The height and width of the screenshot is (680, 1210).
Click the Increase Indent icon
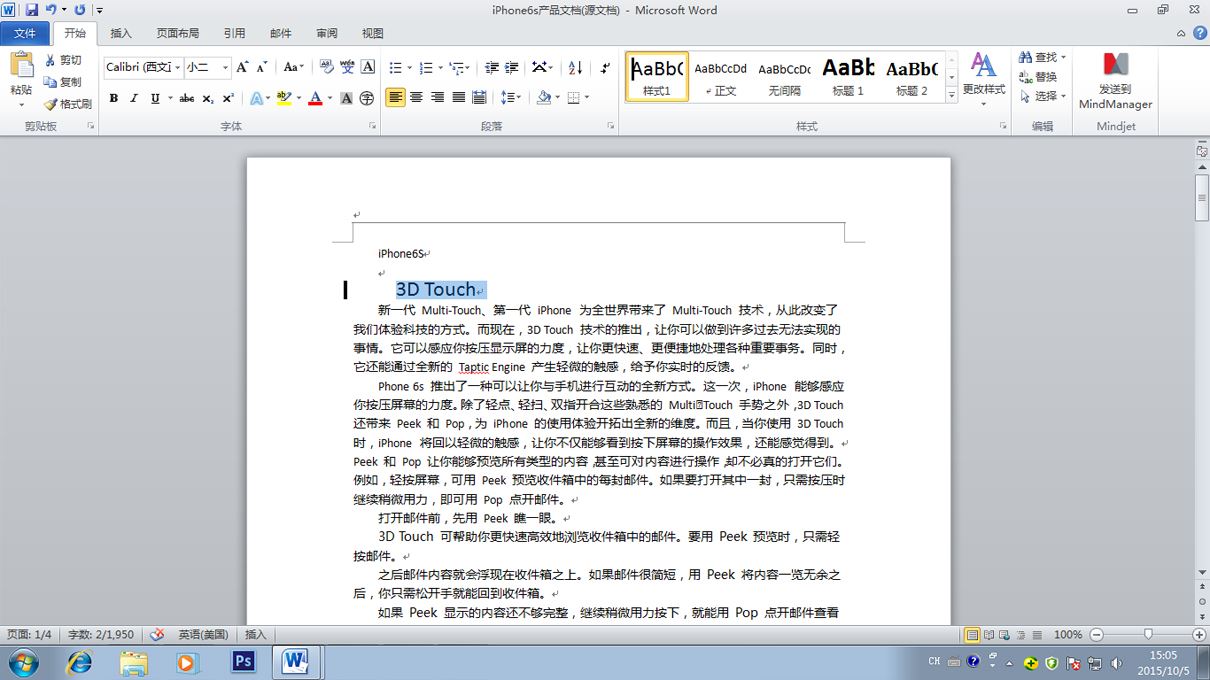coord(511,67)
